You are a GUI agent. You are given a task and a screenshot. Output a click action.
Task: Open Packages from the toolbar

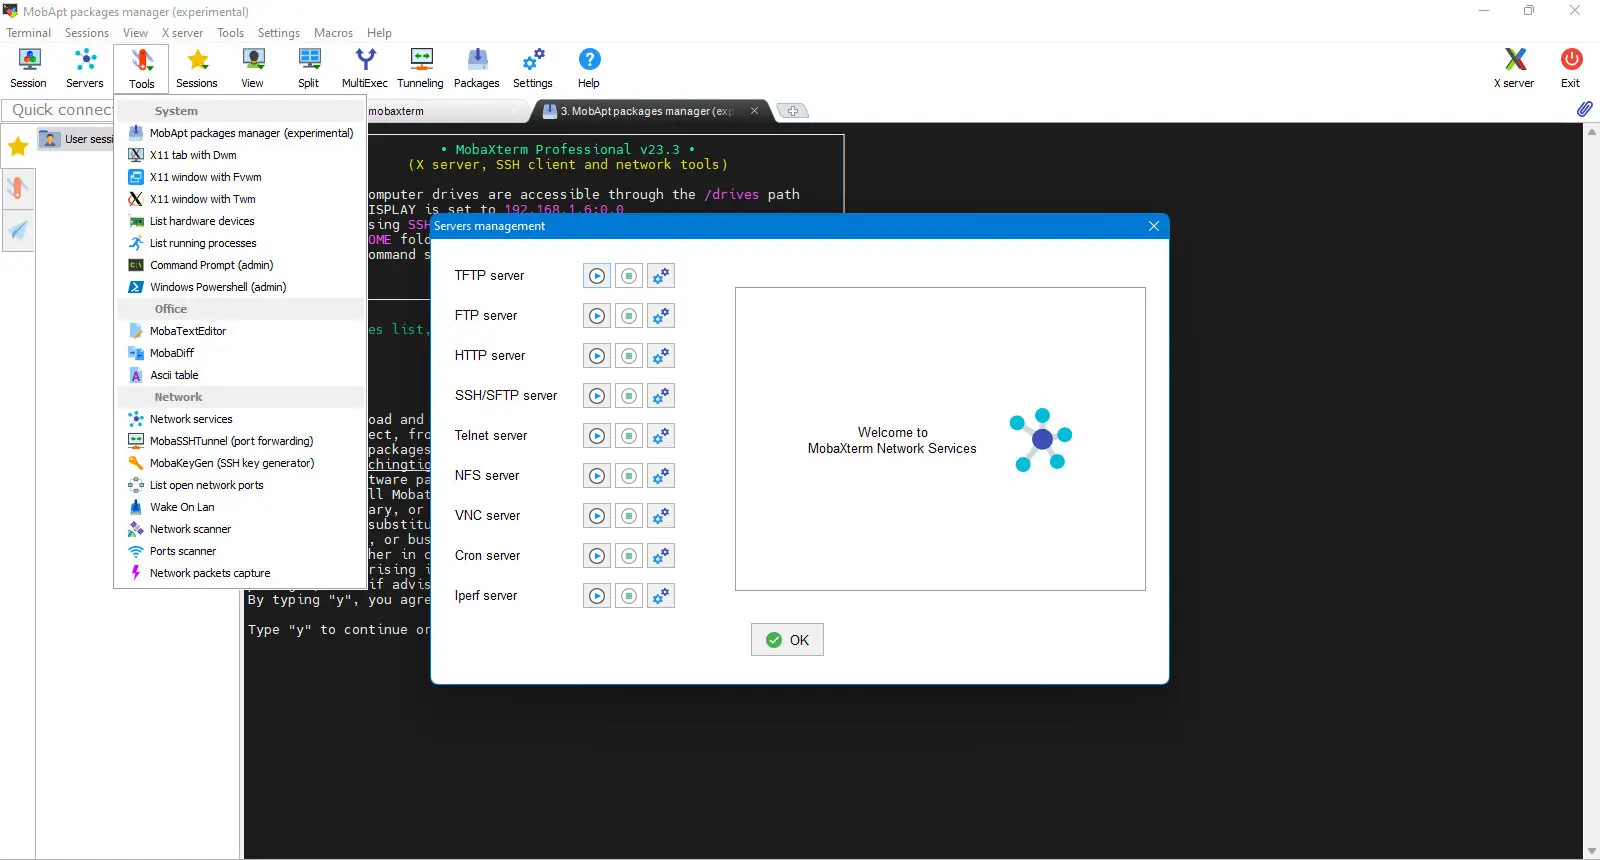click(477, 68)
